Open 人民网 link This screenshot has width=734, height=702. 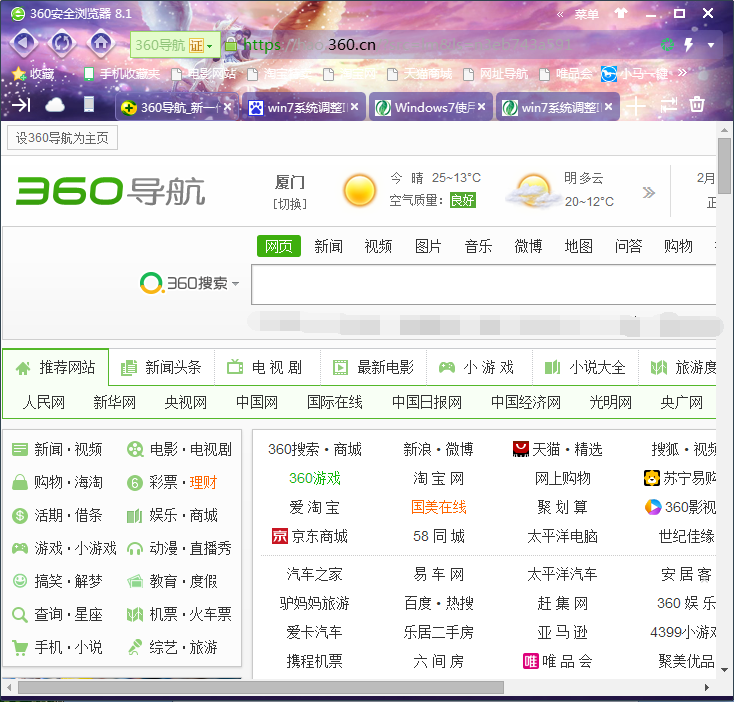pos(44,402)
